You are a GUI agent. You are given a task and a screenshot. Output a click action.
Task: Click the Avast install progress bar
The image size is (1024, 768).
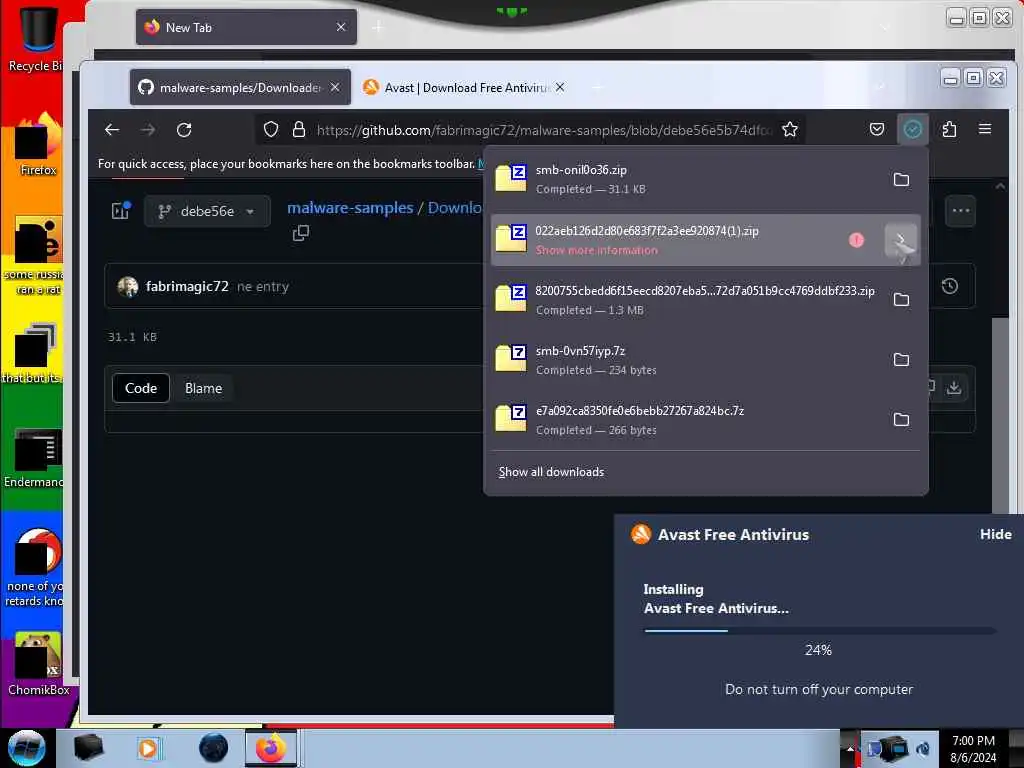(820, 631)
